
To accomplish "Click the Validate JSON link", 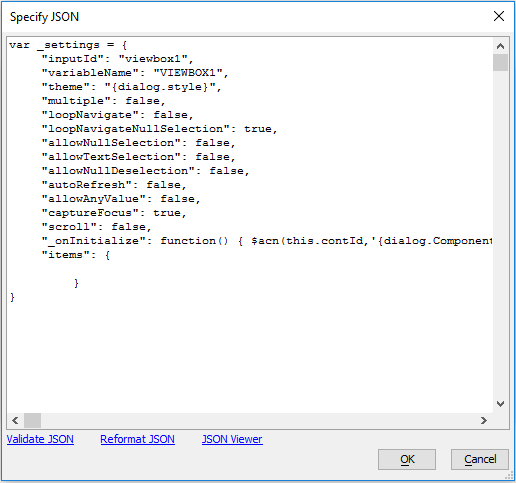I will pos(40,439).
